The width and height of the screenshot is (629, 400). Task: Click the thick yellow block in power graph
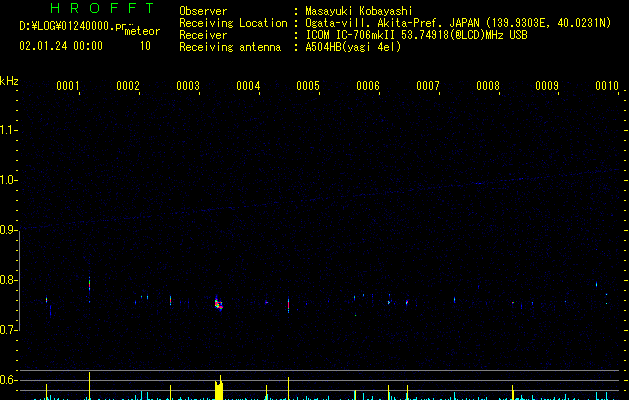(219, 390)
